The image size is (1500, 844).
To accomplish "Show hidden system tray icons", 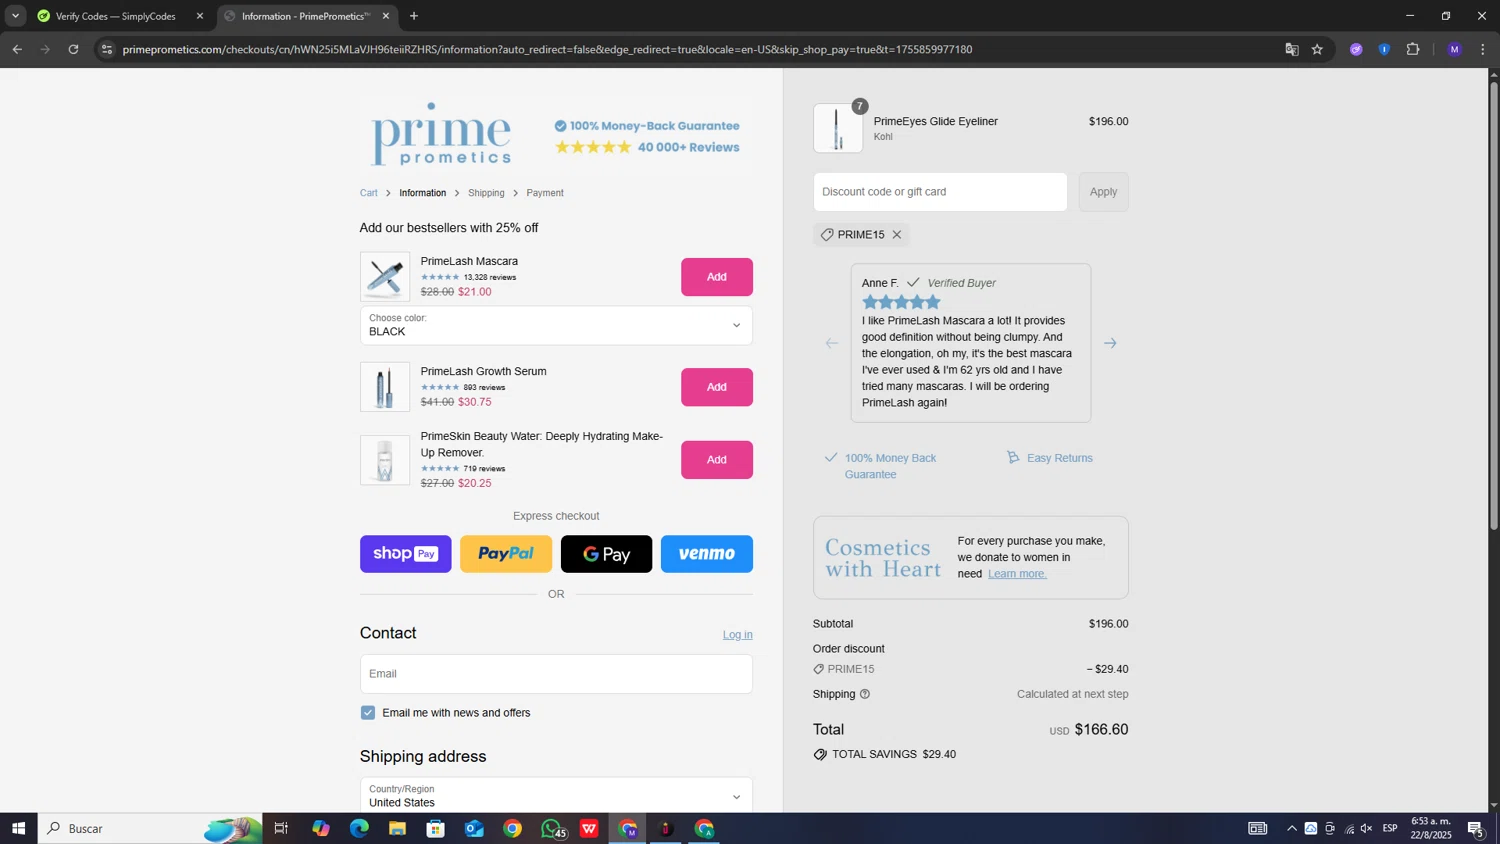I will 1291,828.
